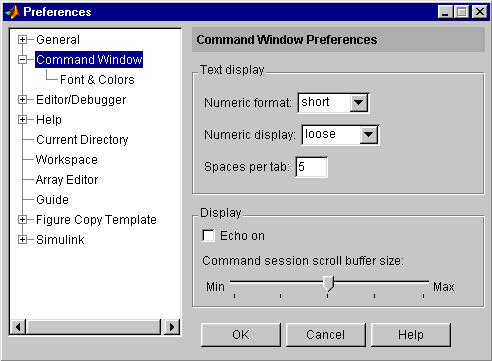Viewport: 492px width, 361px height.
Task: Expand the Simulink preferences node
Action: click(22, 240)
